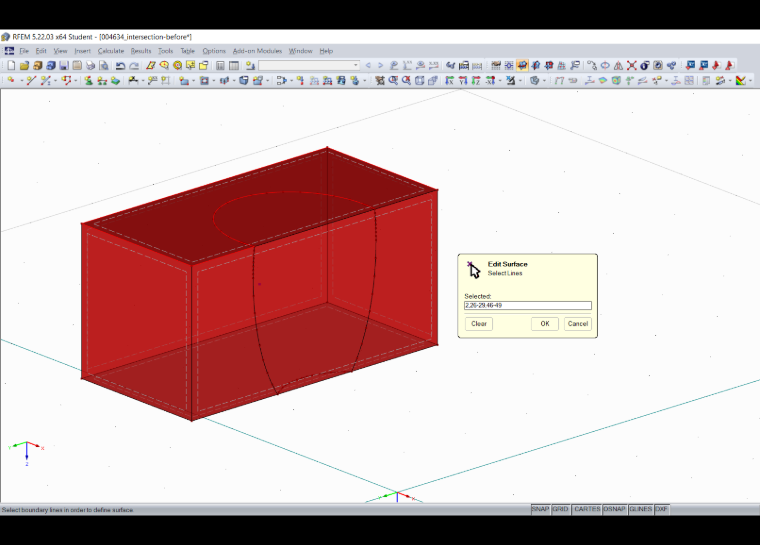Click the green nodal support icon

[x=89, y=80]
